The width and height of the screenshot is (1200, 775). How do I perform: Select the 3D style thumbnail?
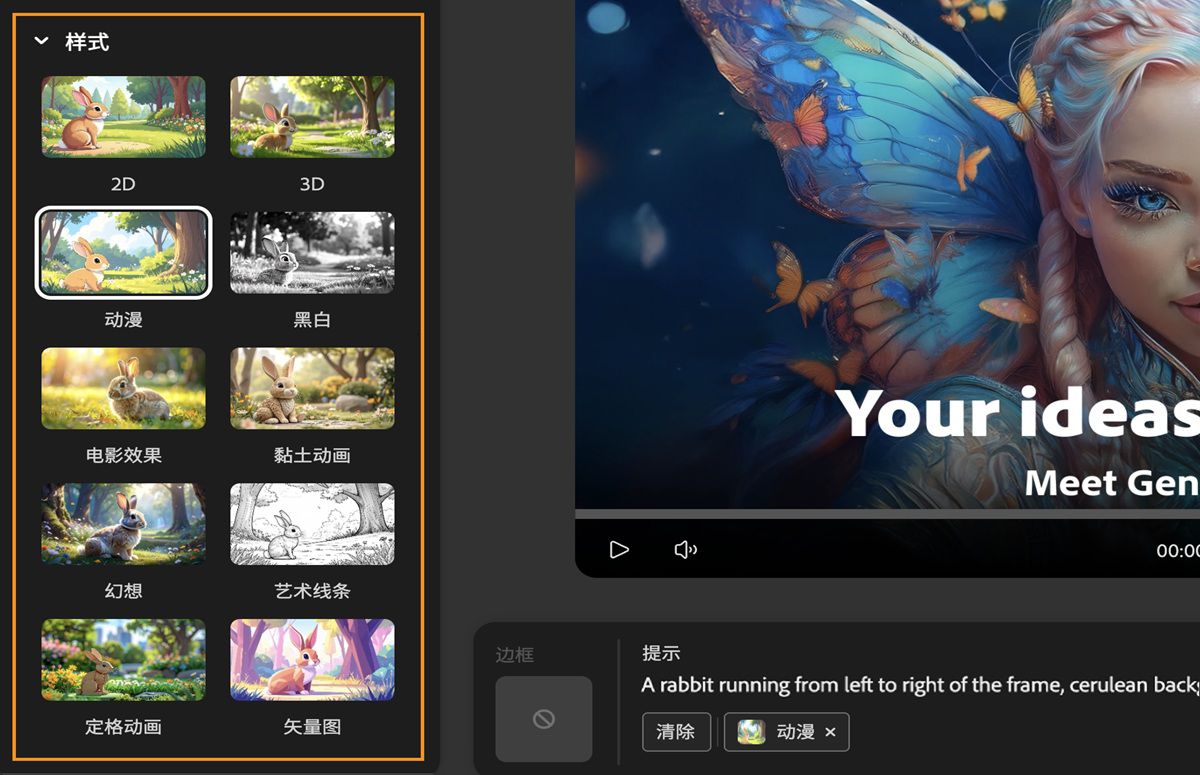(312, 117)
